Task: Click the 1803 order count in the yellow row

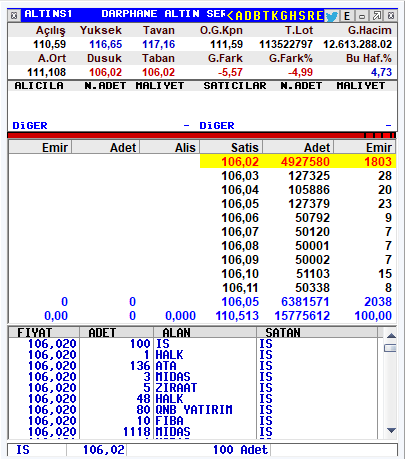Action: (378, 162)
